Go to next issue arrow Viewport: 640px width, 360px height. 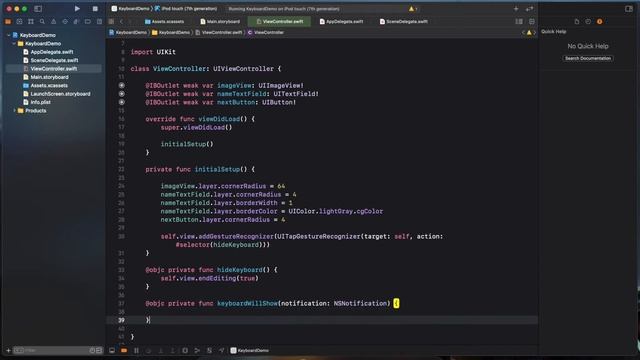coord(535,32)
